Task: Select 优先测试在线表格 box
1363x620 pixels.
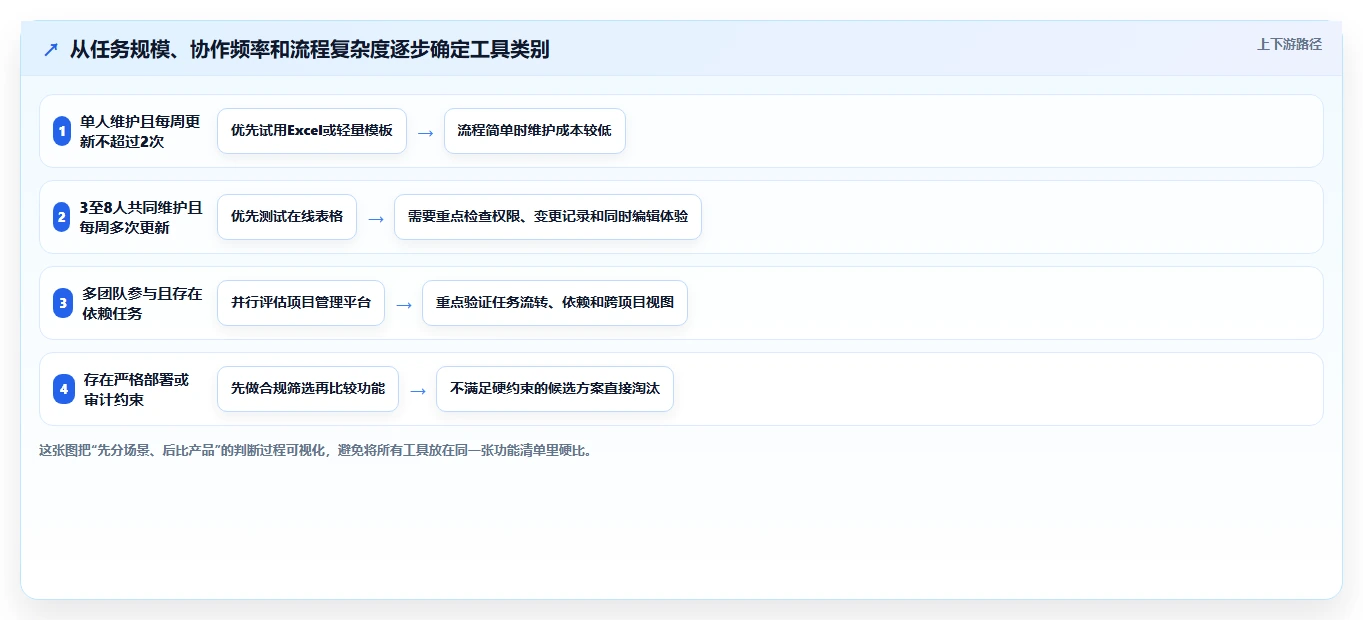Action: [287, 217]
